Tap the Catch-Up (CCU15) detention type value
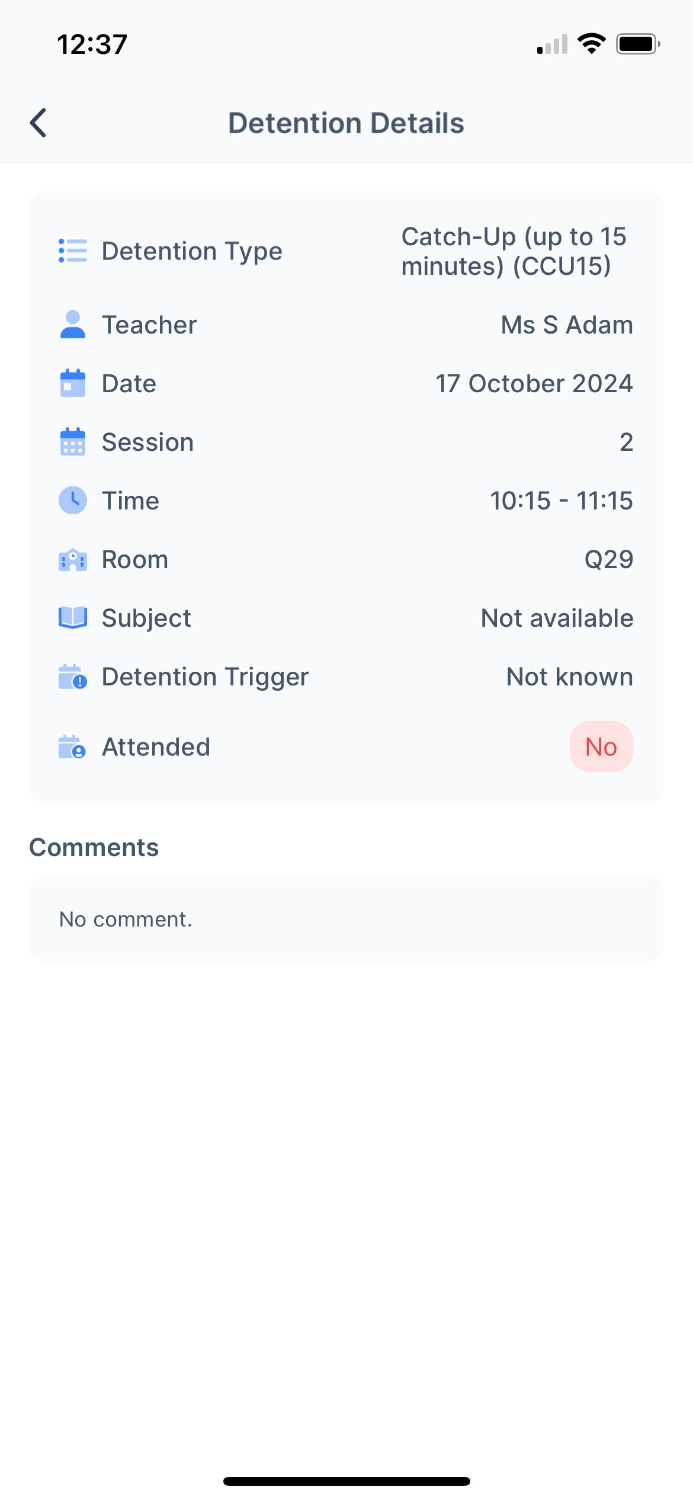The image size is (693, 1500). [514, 251]
